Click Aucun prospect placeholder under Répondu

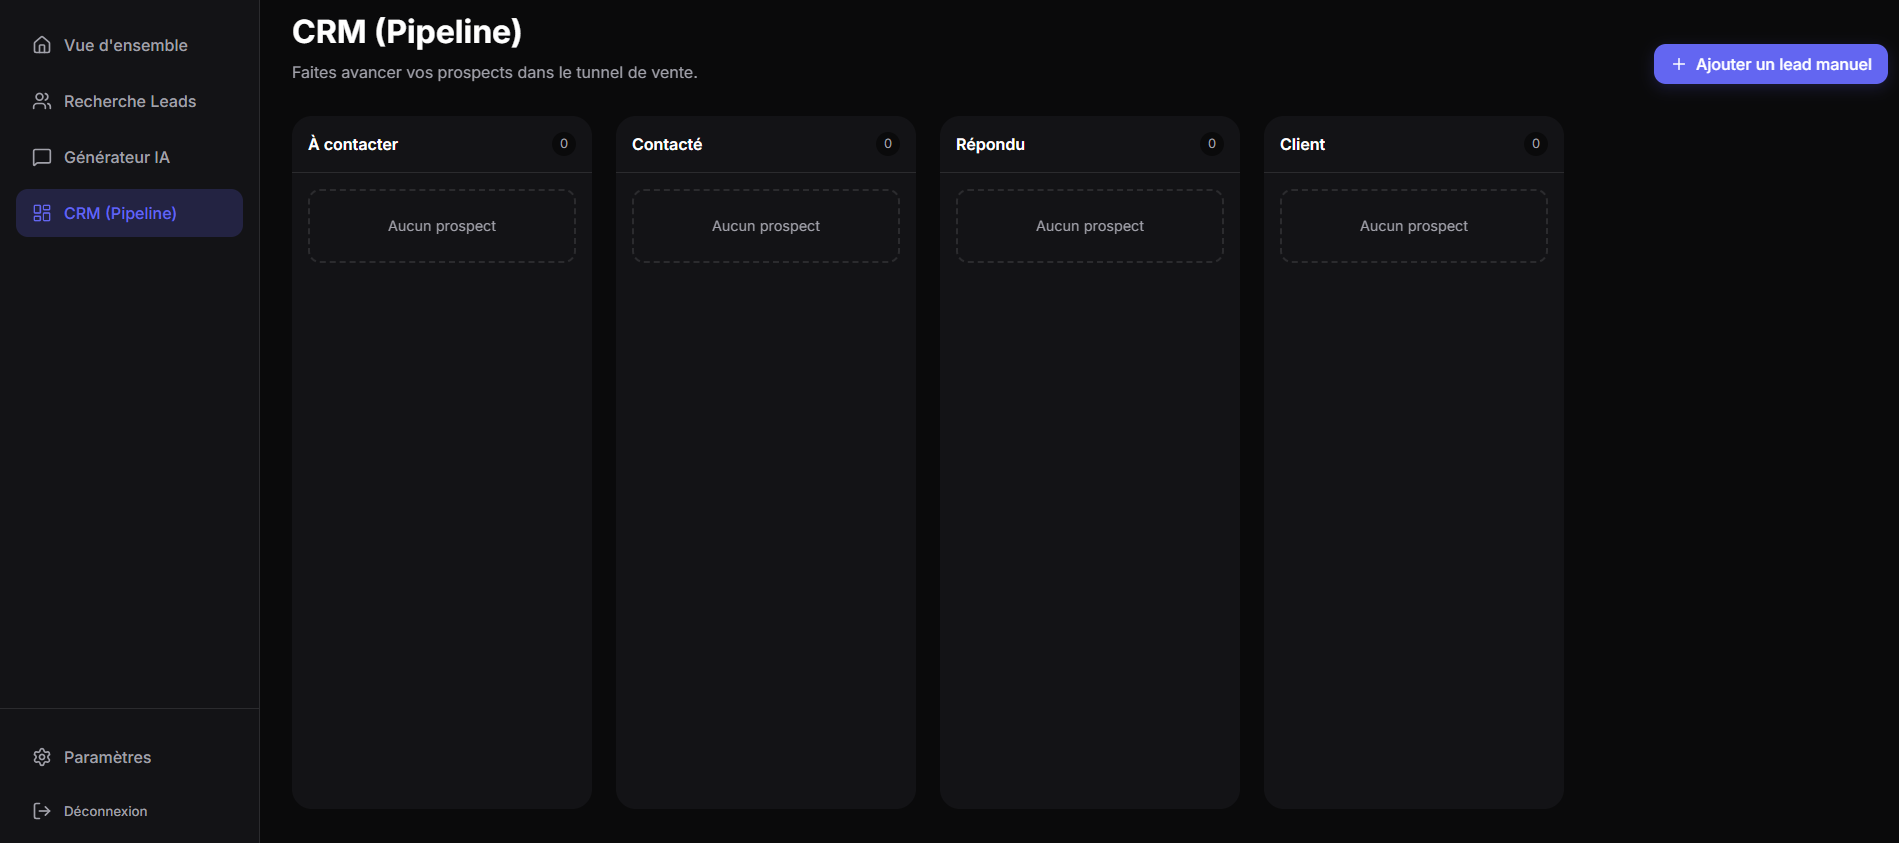pos(1090,226)
